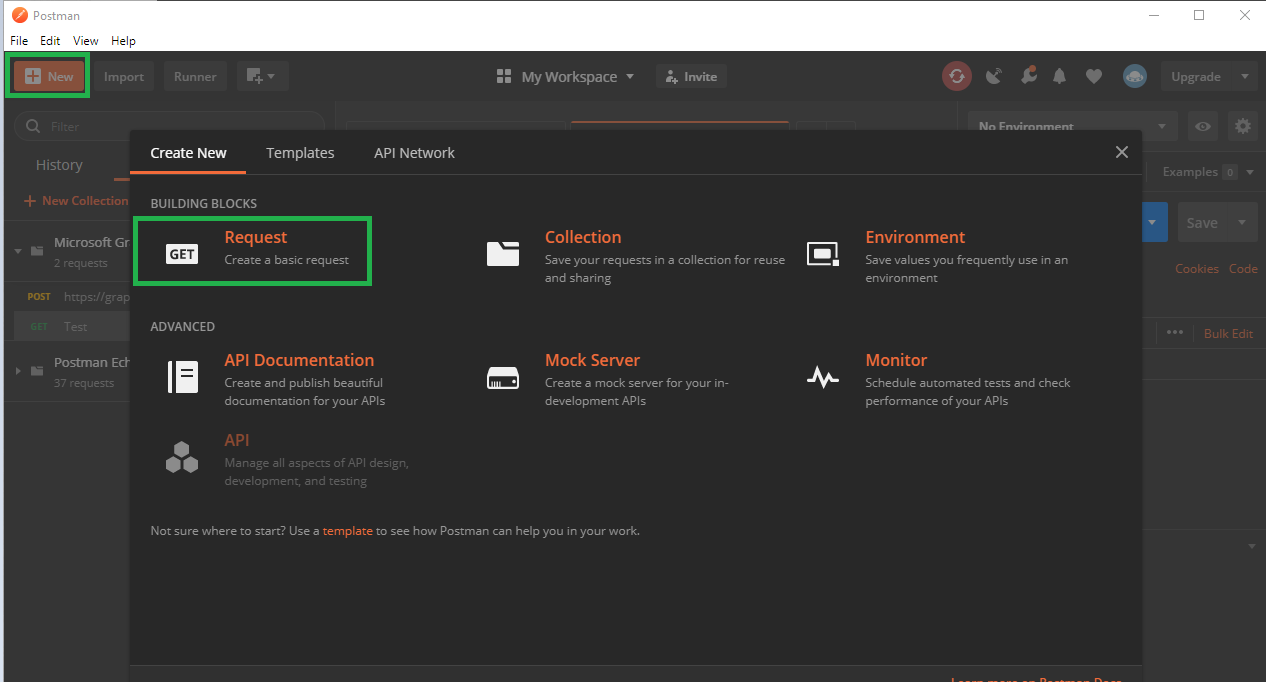Click the Invite button

pyautogui.click(x=691, y=76)
